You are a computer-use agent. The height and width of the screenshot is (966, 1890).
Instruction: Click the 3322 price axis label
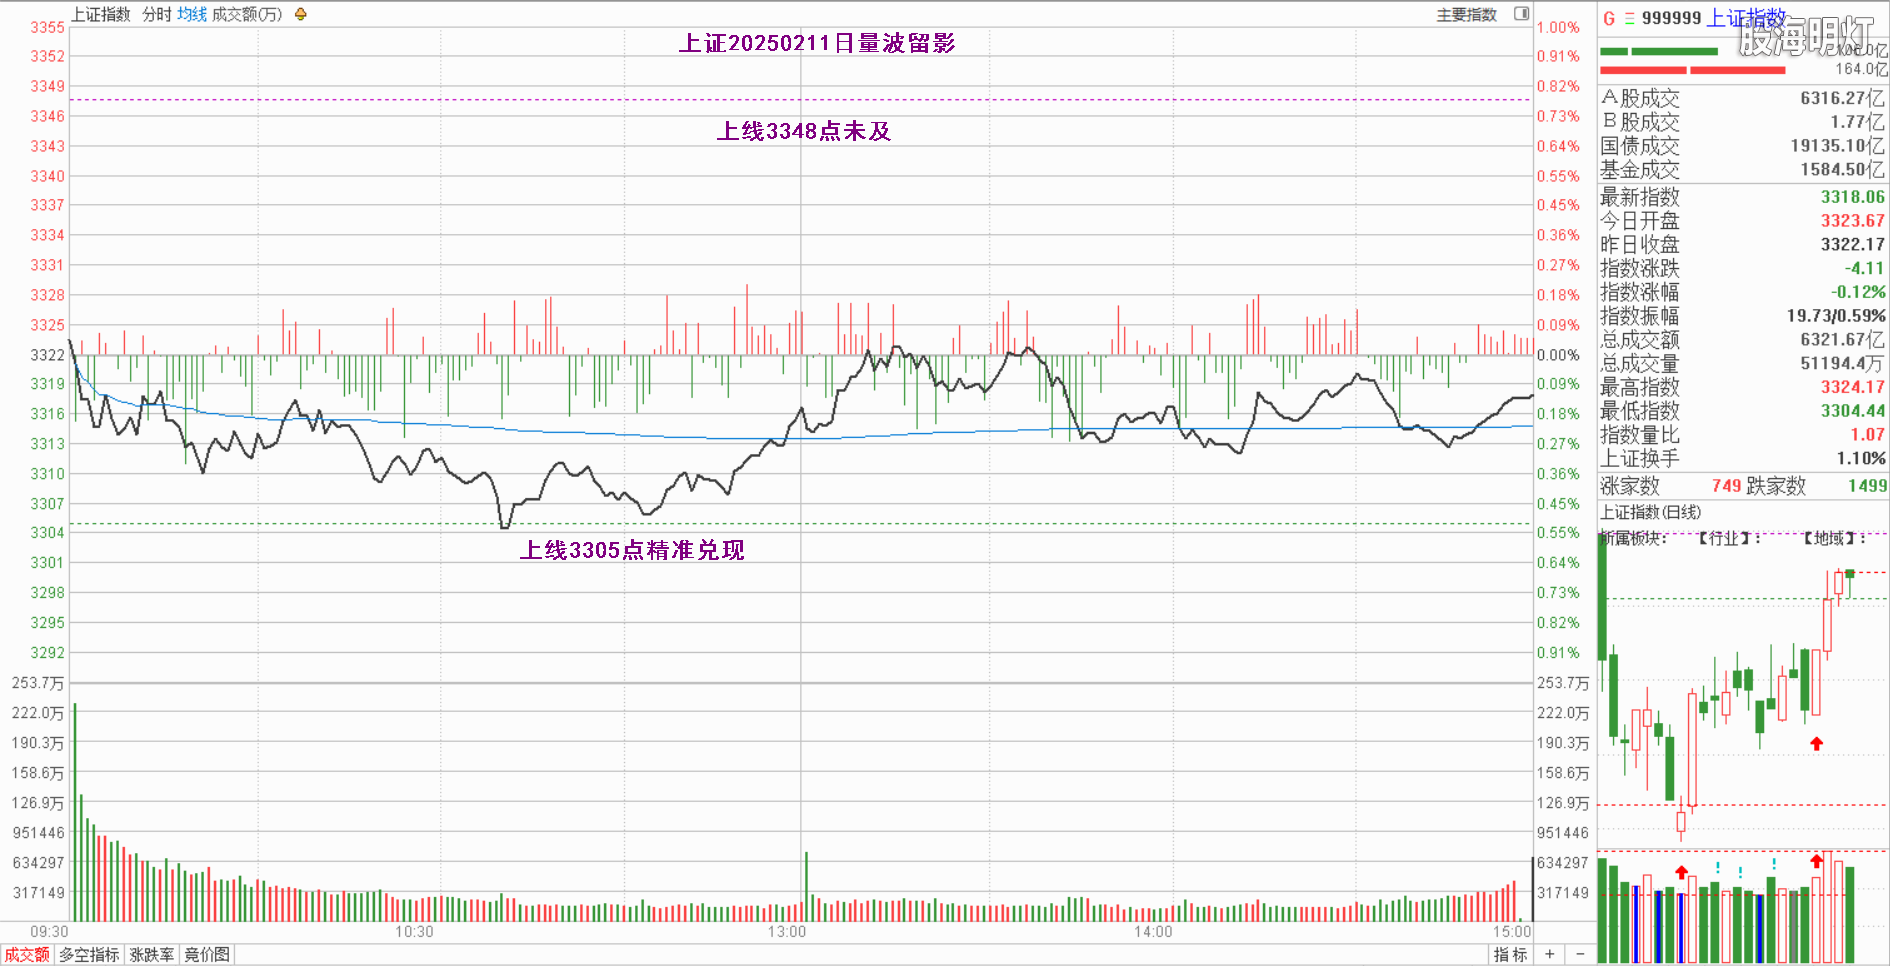pos(47,355)
